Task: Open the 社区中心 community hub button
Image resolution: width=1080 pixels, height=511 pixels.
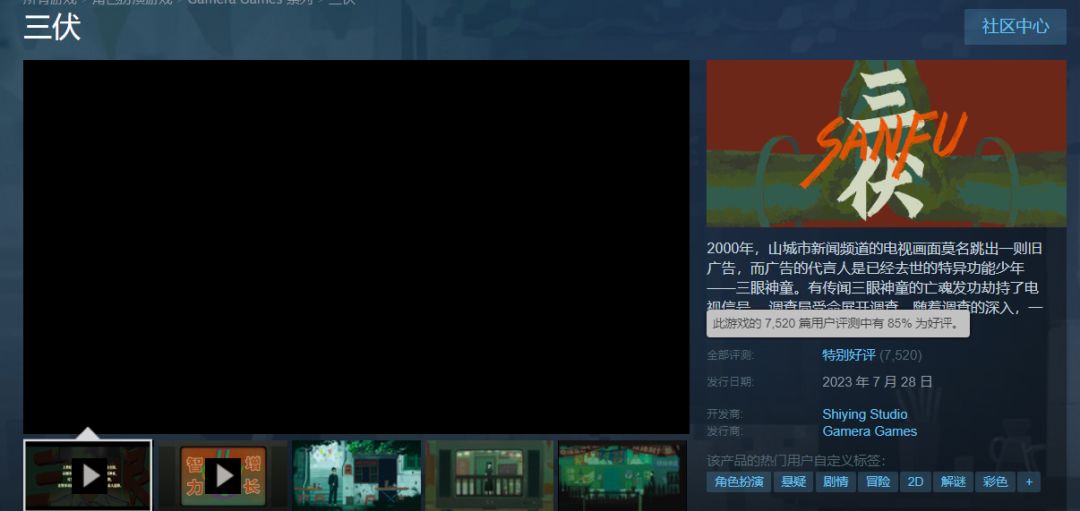Action: pyautogui.click(x=1015, y=27)
